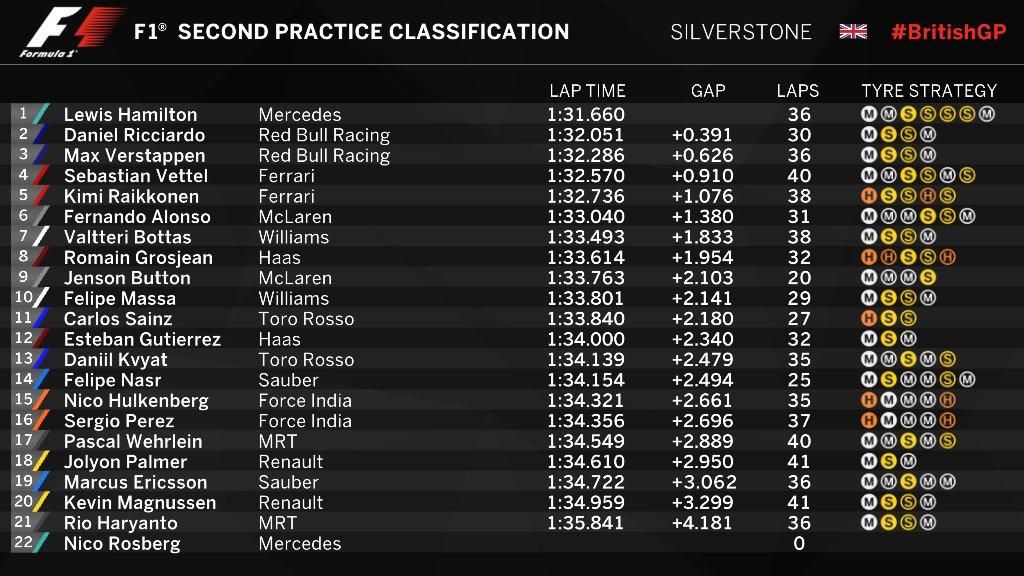Select driver name Lewis Hamilton
1024x576 pixels.
(x=130, y=115)
